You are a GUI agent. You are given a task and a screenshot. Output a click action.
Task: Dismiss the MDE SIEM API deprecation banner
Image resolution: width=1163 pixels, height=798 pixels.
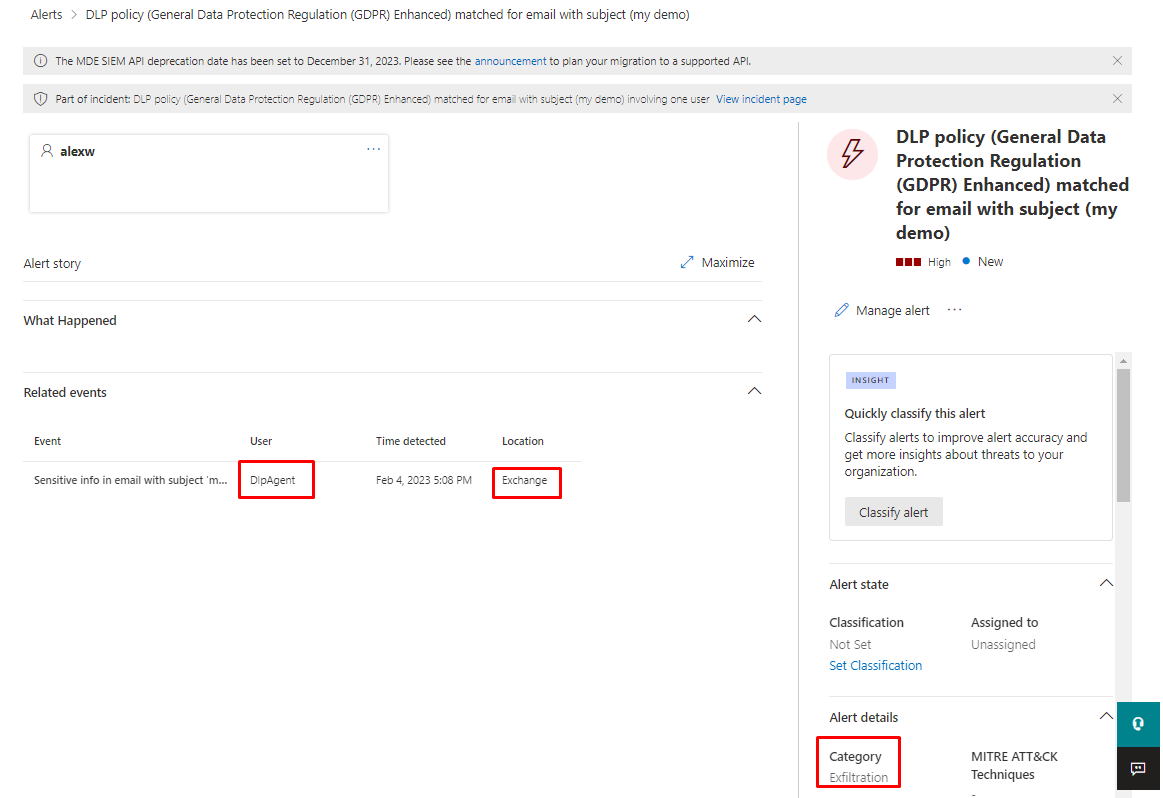point(1117,61)
